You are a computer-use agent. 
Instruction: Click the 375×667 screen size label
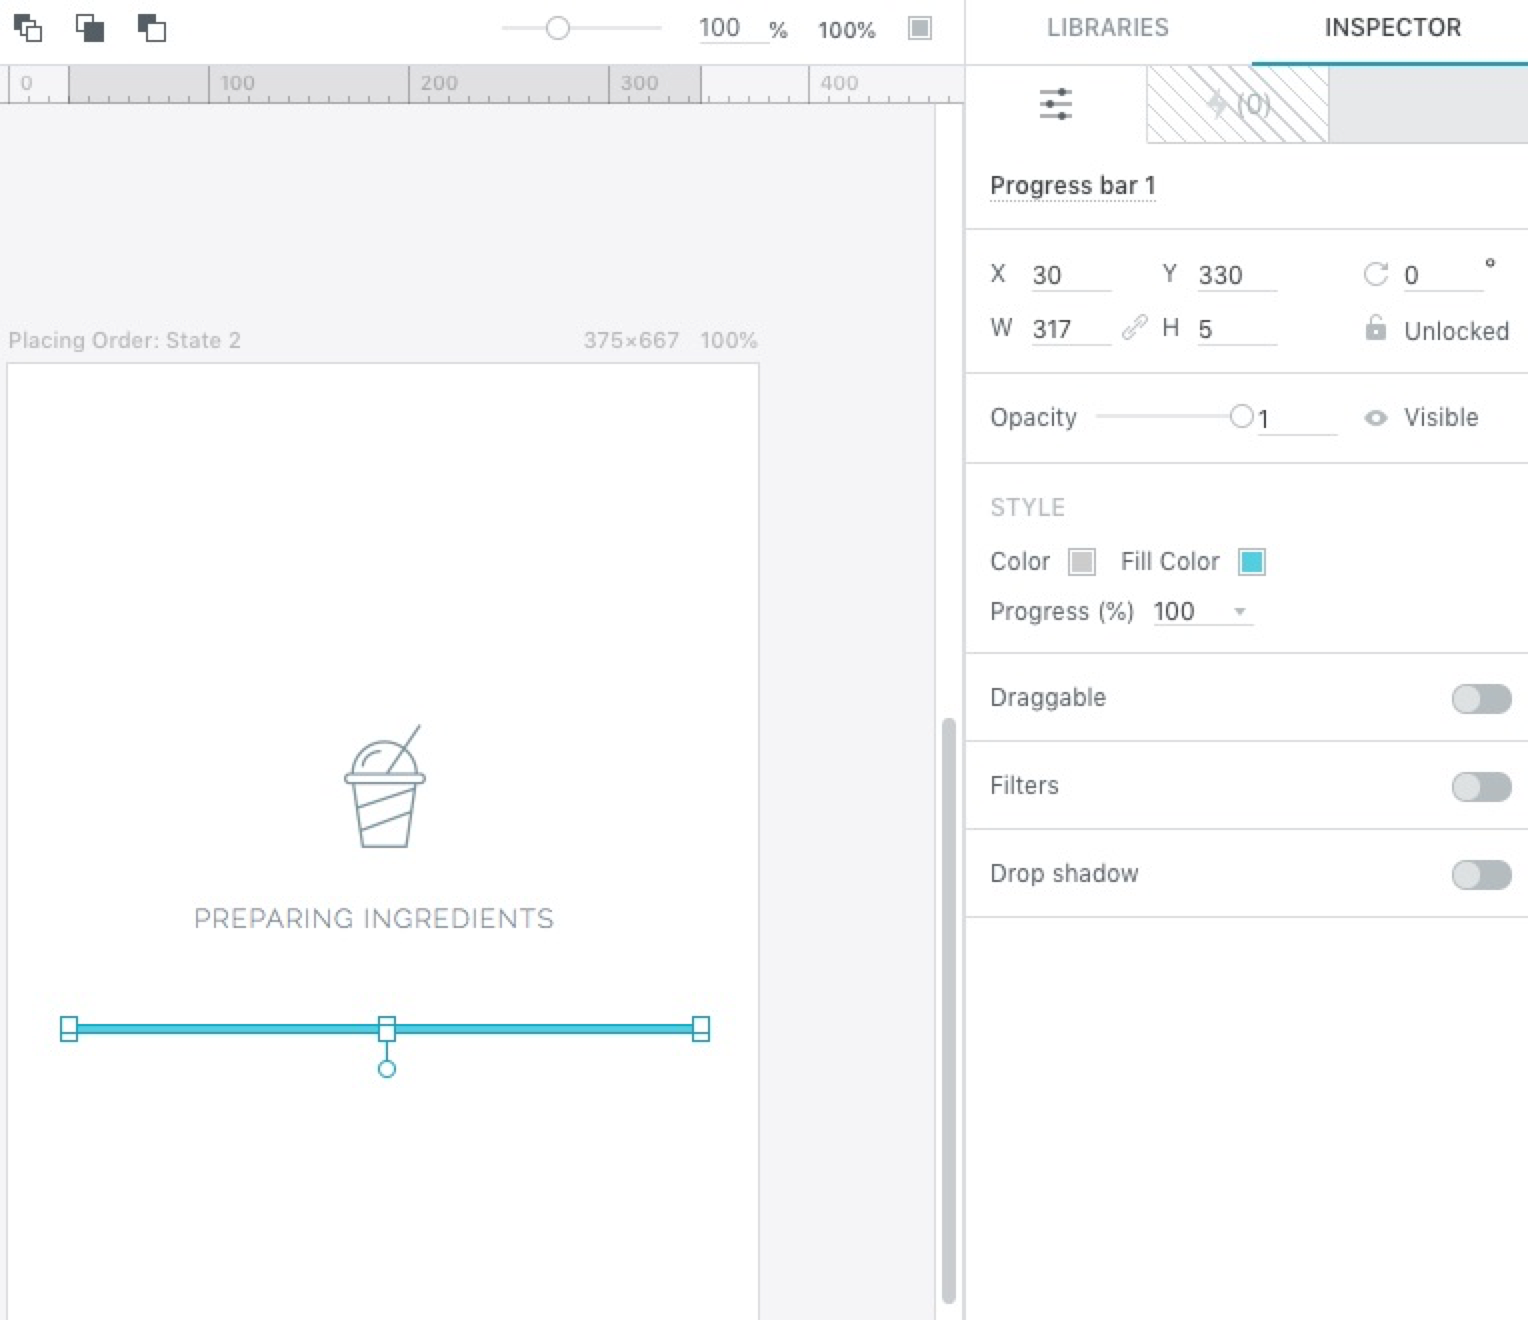tap(631, 340)
